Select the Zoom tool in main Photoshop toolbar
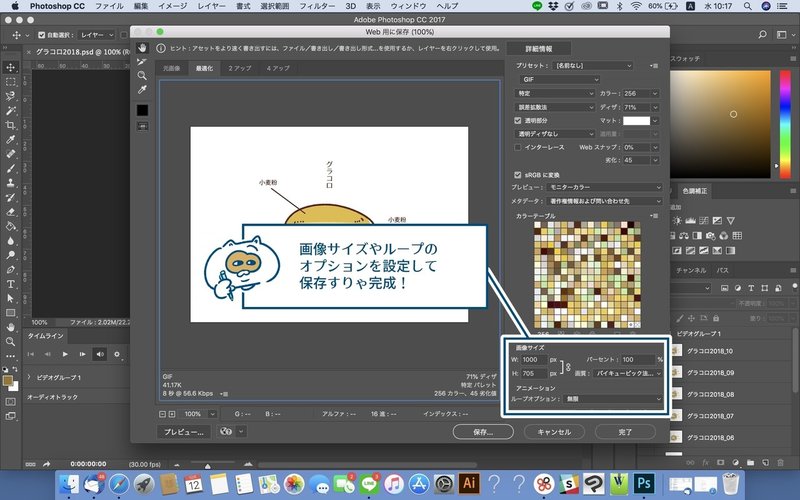Screen dimensions: 800x500 pos(10,341)
